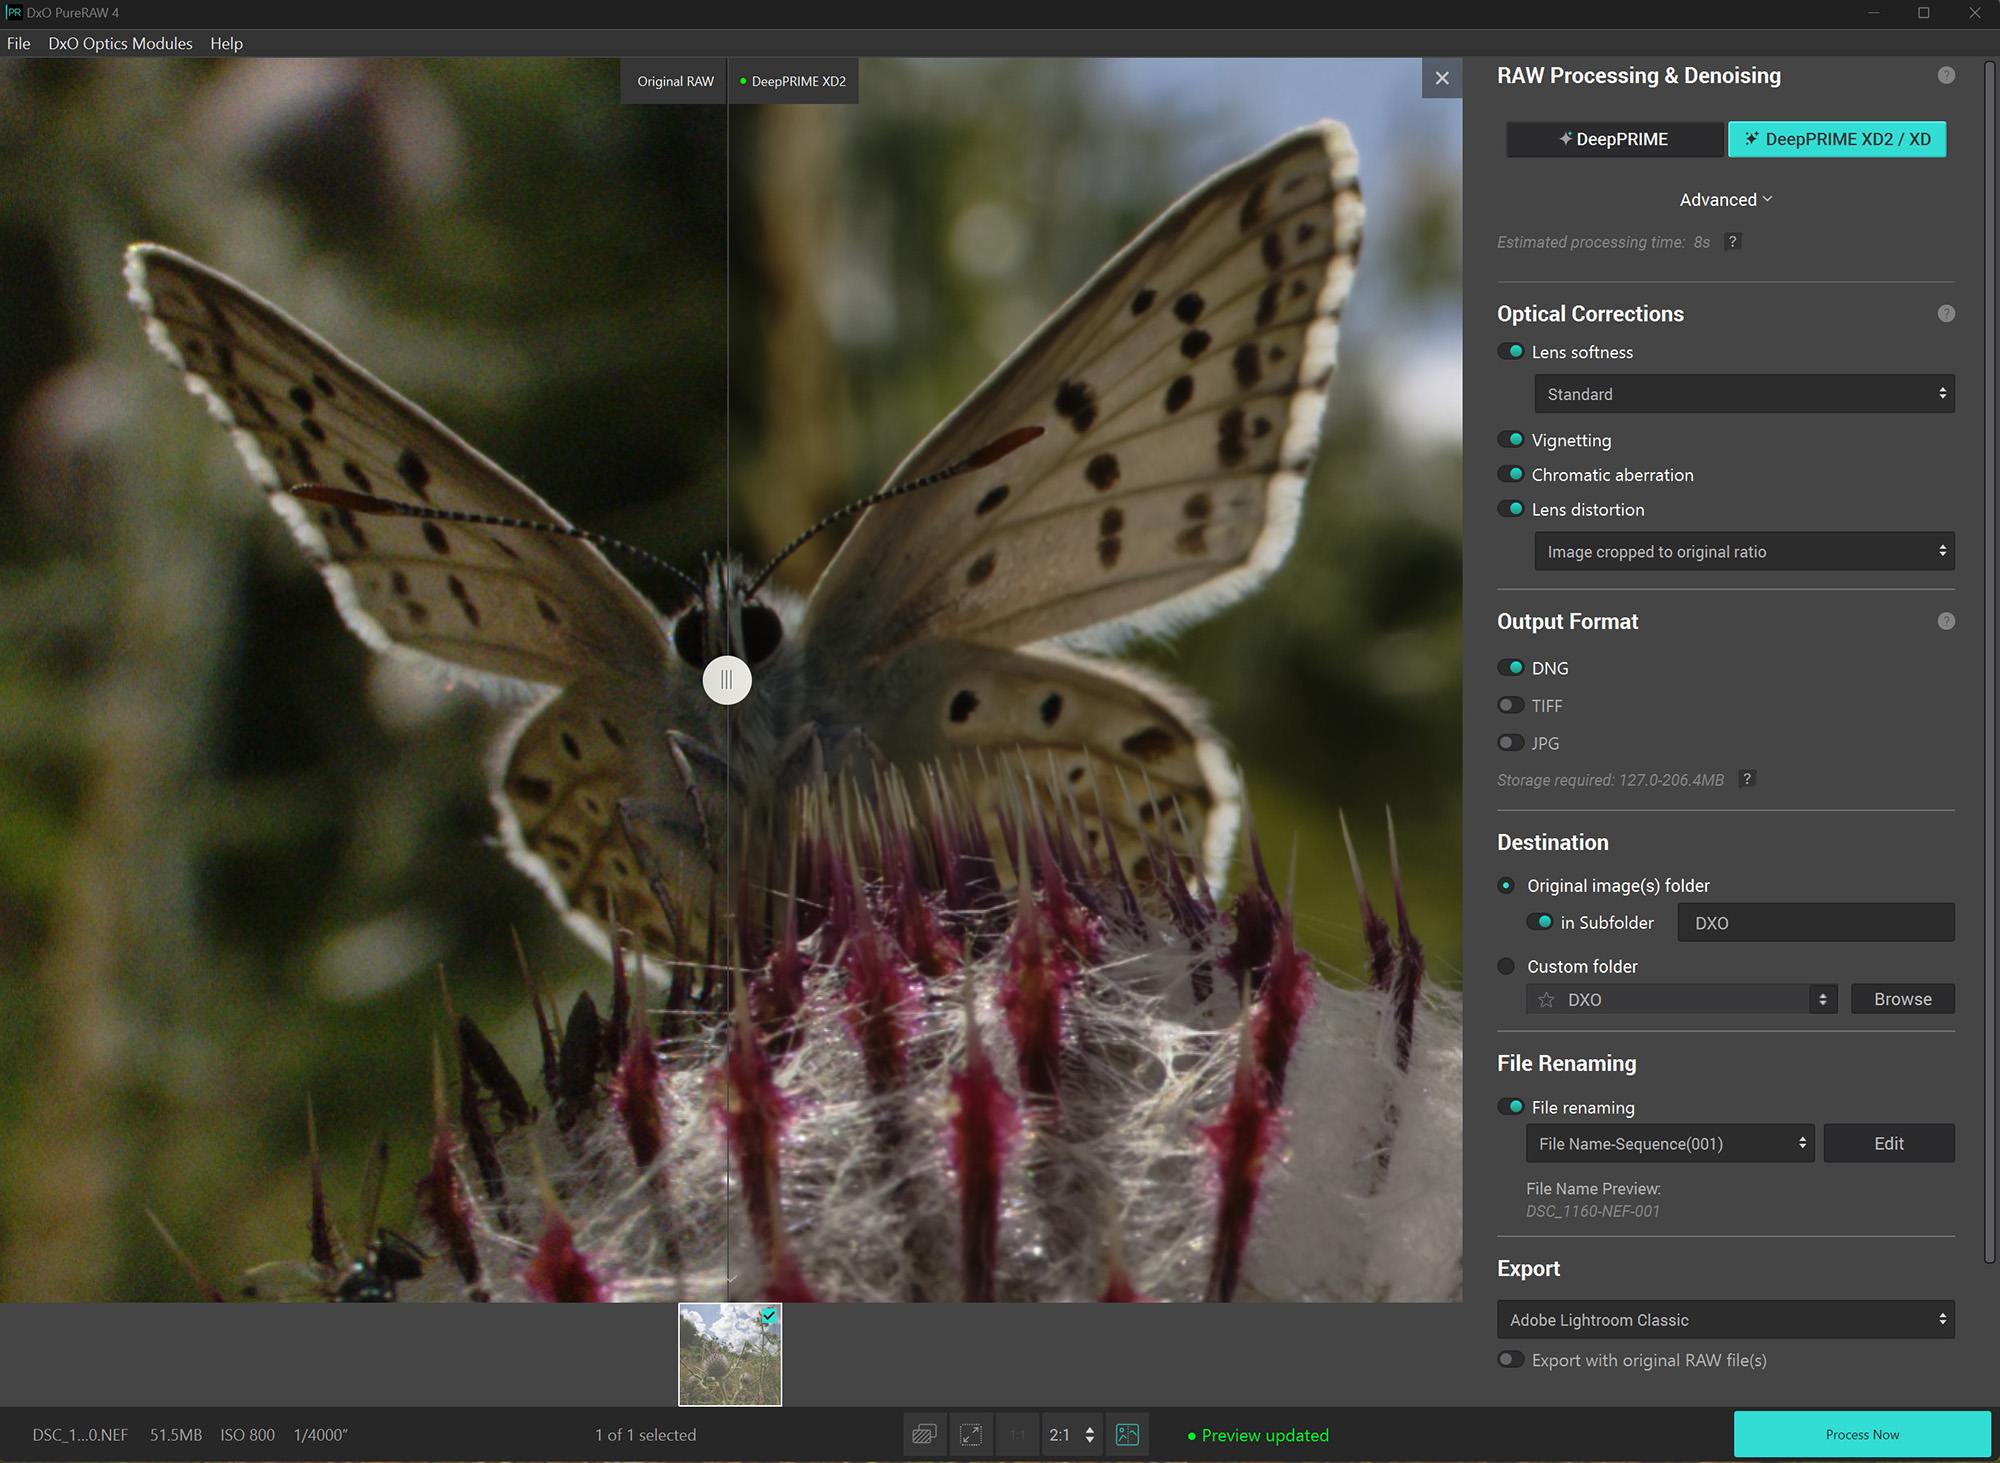Toggle Chromatic aberration correction
The height and width of the screenshot is (1463, 2000).
pos(1510,475)
